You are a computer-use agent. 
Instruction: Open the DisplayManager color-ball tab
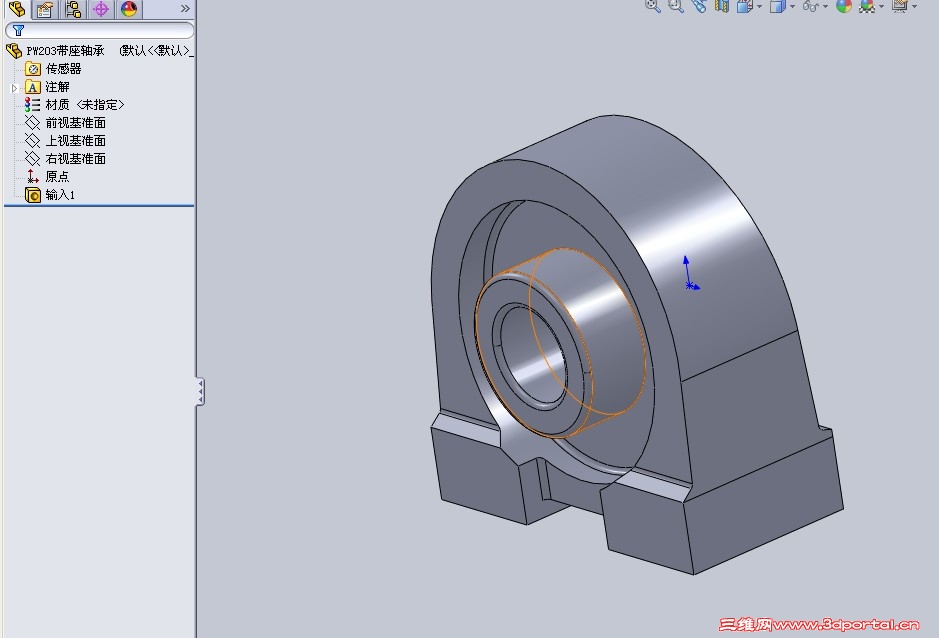click(129, 9)
